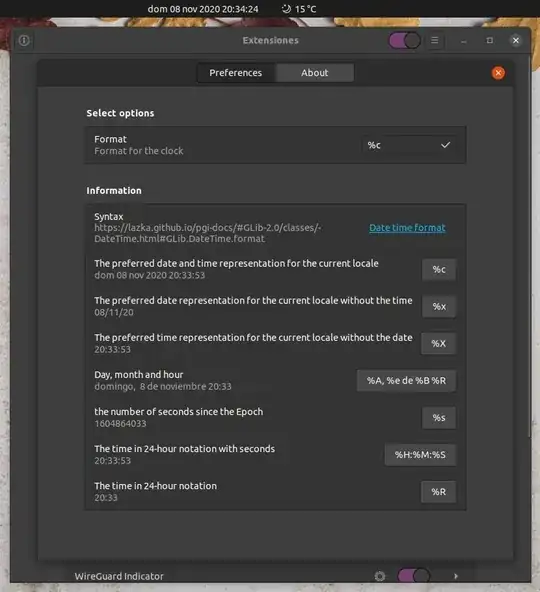Expand the WireGuard Indicator row arrow
This screenshot has width=540, height=592.
(456, 576)
